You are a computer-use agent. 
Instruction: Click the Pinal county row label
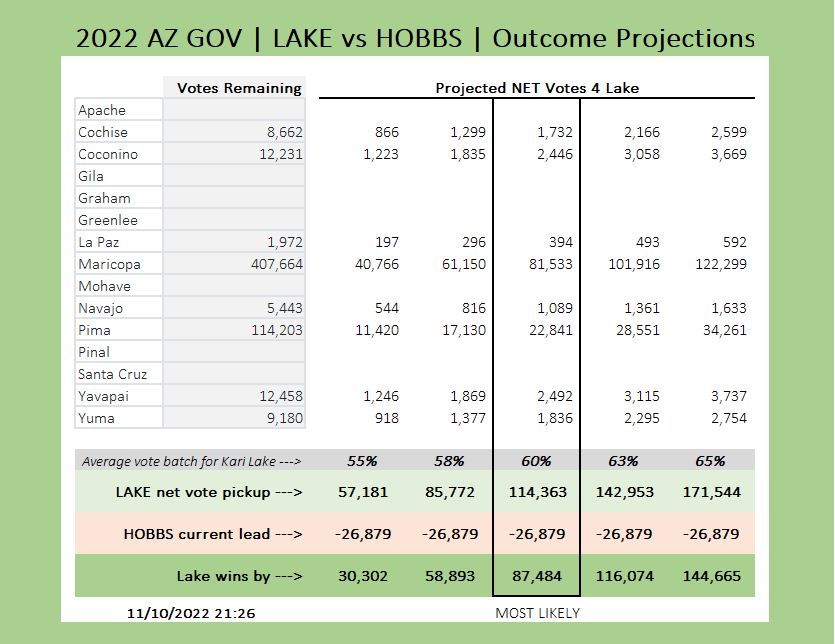click(x=94, y=352)
